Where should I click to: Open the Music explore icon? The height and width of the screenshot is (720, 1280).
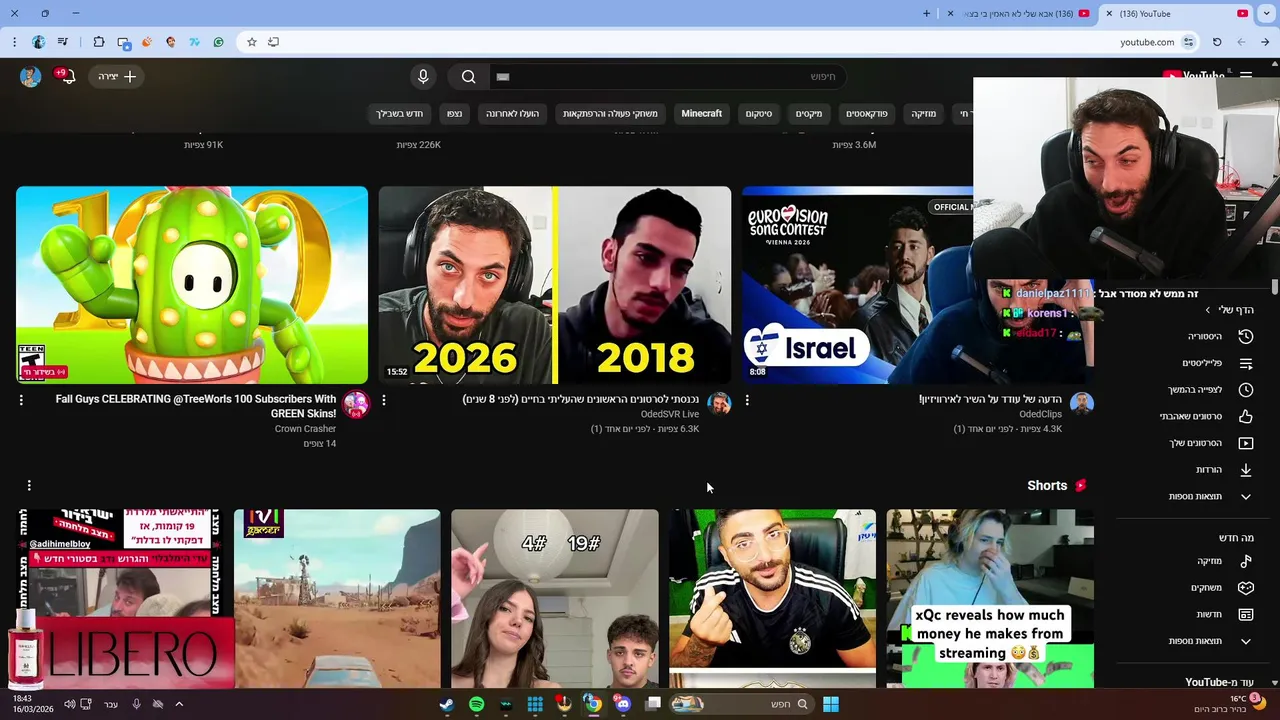(x=1246, y=561)
